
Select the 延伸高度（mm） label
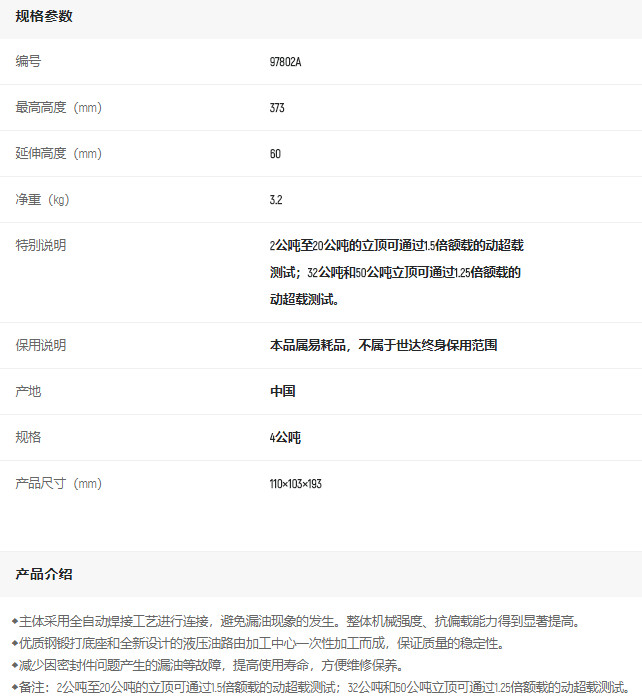pyautogui.click(x=59, y=154)
